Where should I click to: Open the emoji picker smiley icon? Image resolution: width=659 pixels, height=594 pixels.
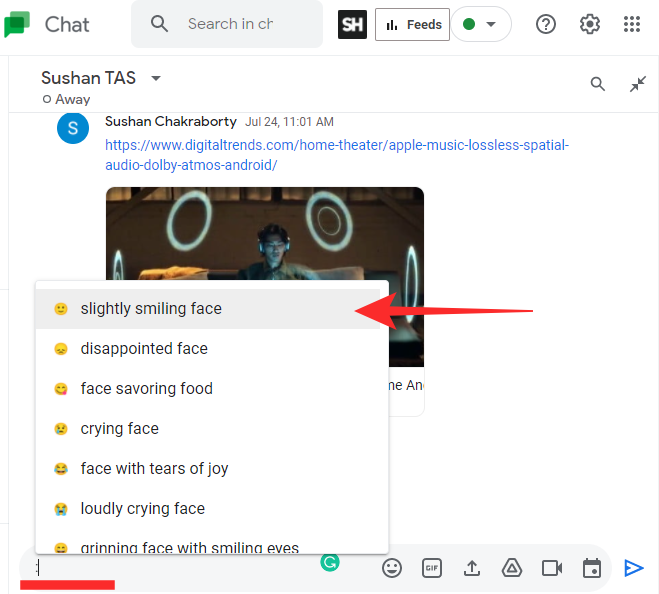(x=392, y=568)
